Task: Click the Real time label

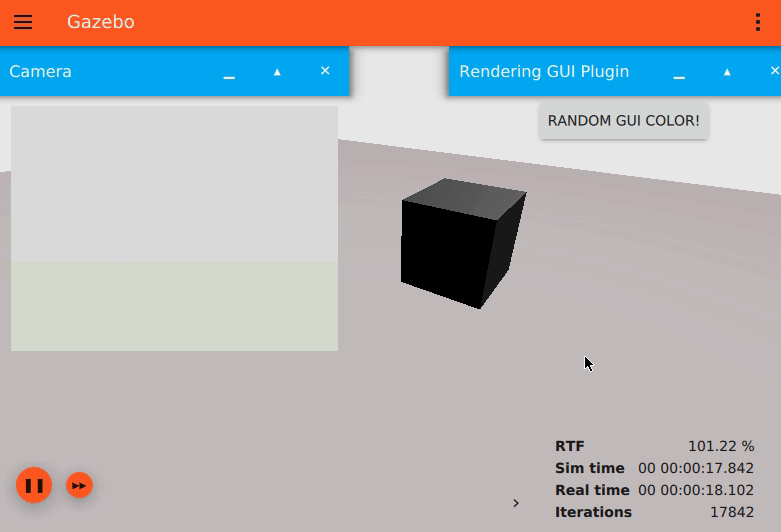Action: (592, 490)
